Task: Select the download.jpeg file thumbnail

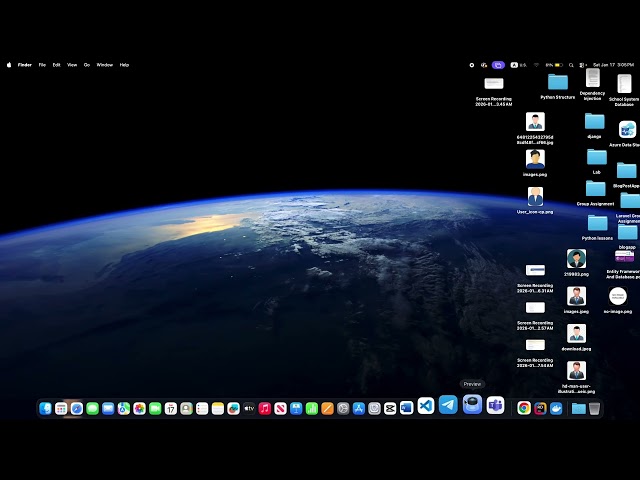Action: 576,333
